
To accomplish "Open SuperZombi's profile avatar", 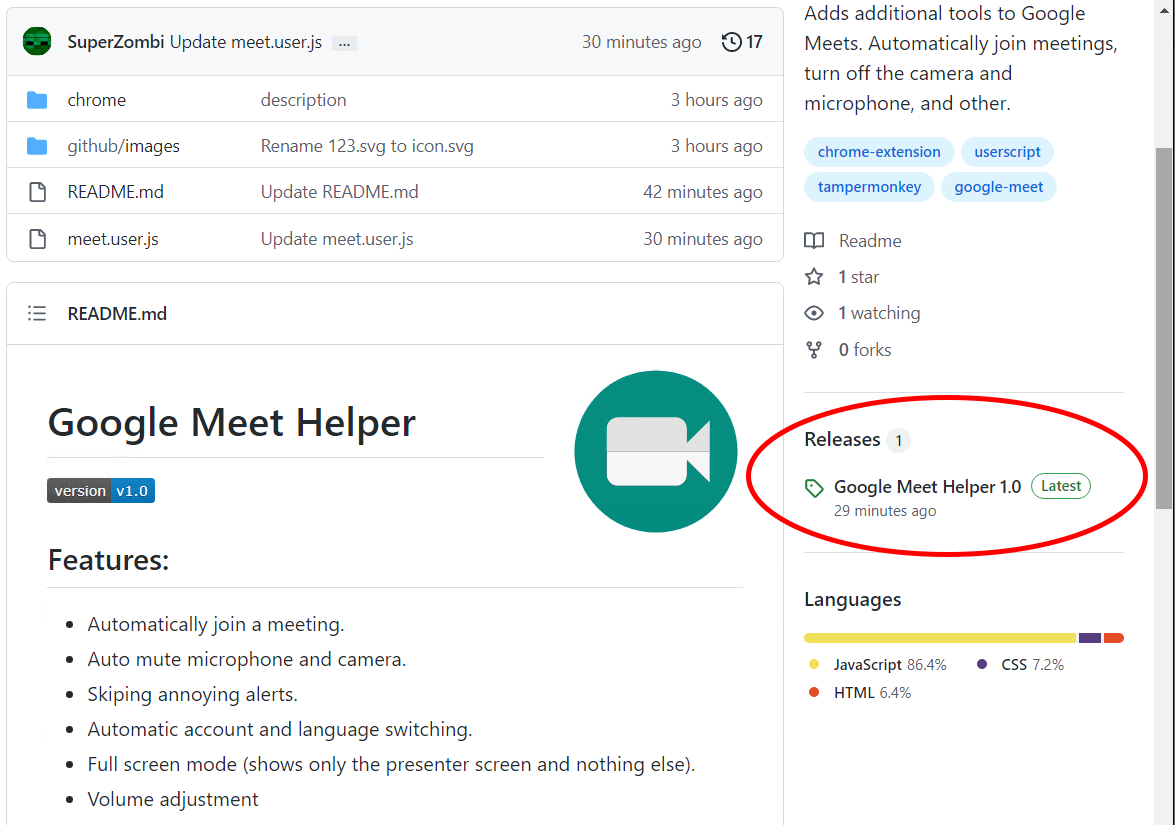I will coord(36,41).
